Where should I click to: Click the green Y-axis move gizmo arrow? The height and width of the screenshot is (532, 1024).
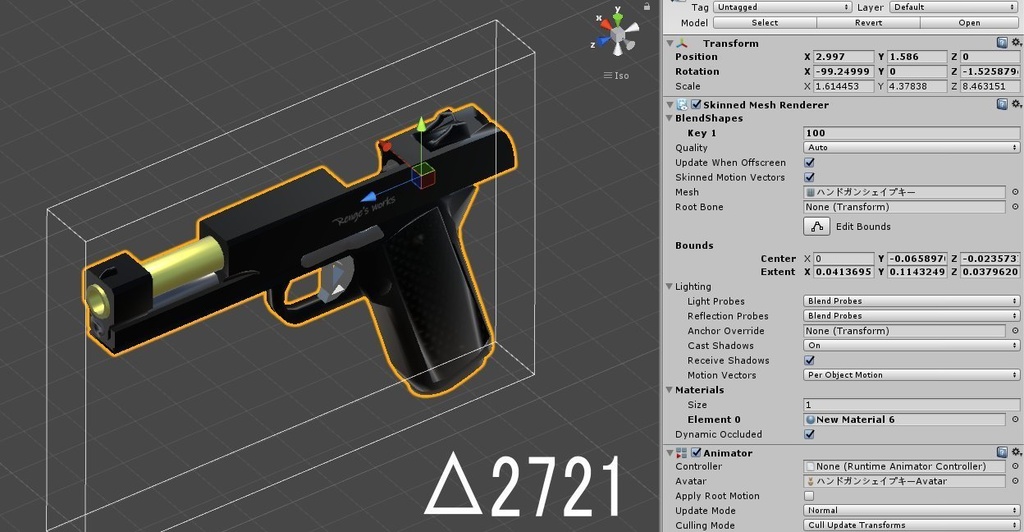422,125
